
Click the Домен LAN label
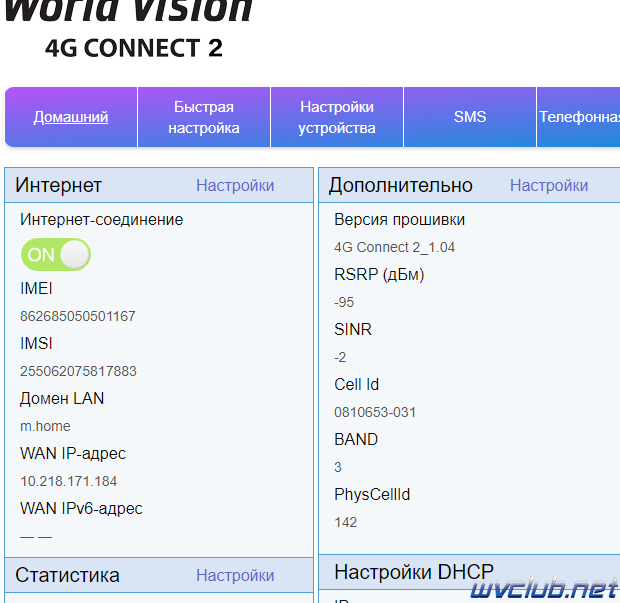click(62, 399)
